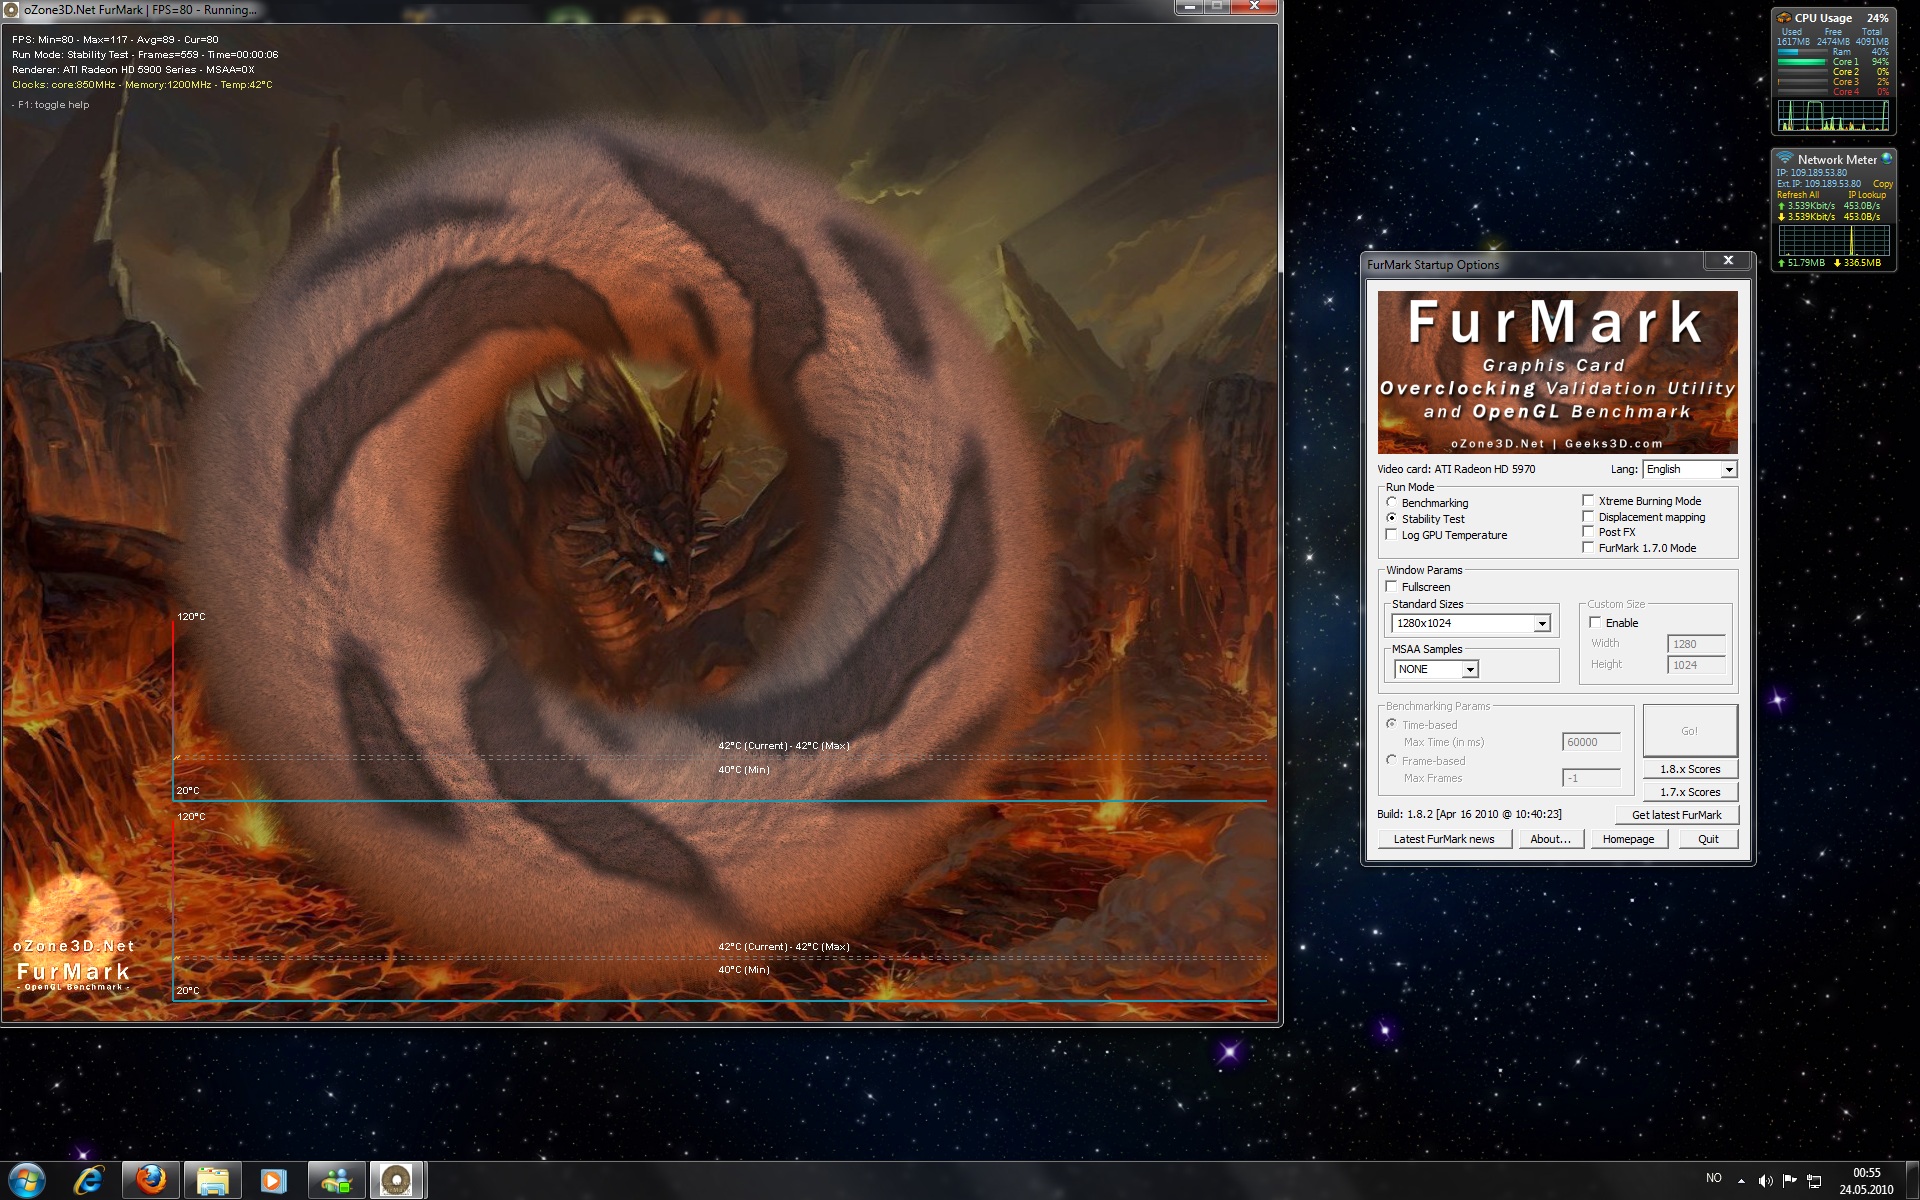Open Windows Media Player from taskbar
This screenshot has height=1200, width=1920.
273,1180
